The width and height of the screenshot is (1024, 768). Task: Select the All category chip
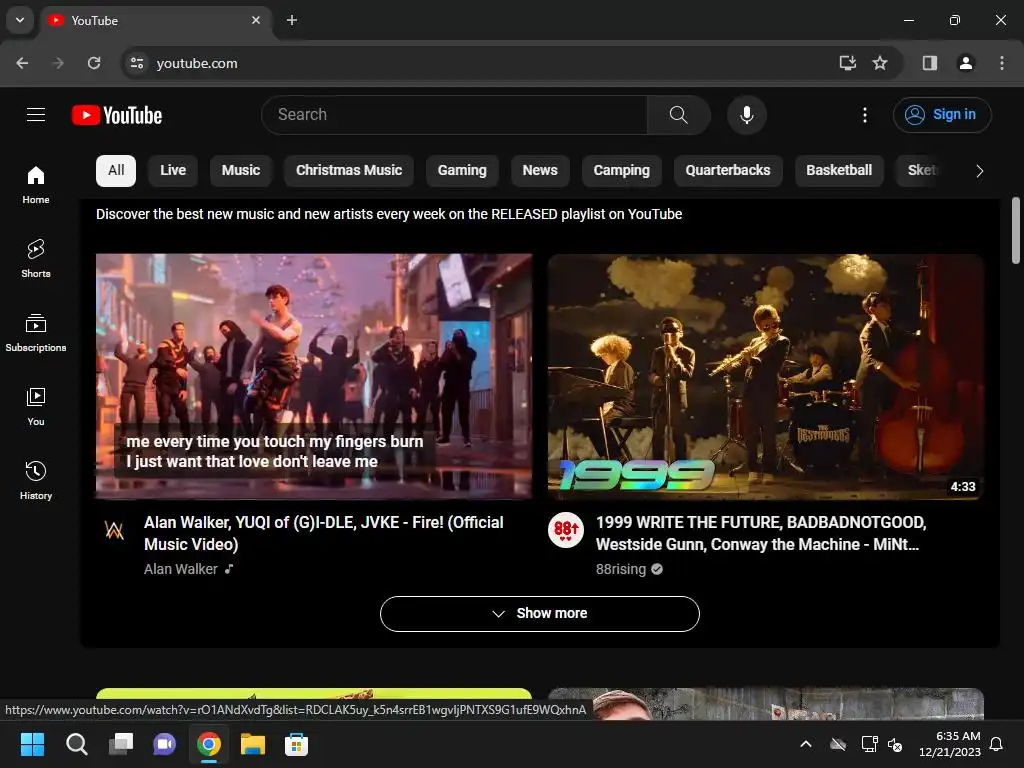[x=116, y=170]
